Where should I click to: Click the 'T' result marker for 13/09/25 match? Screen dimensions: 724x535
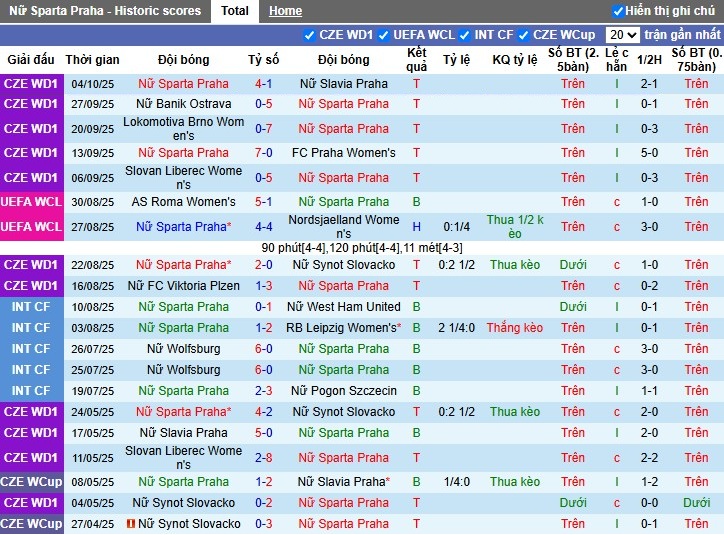[x=417, y=153]
